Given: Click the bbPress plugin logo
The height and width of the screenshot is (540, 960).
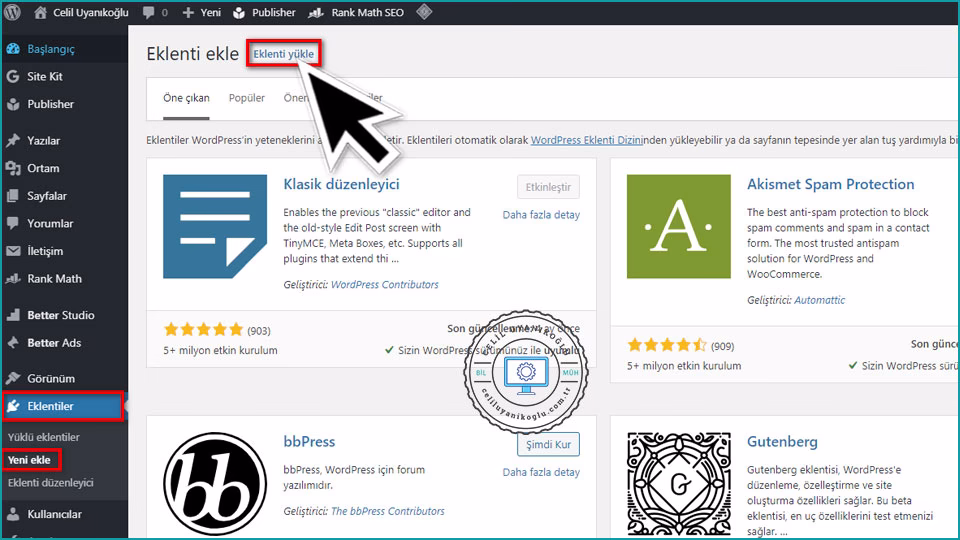Looking at the screenshot, I should [x=215, y=484].
